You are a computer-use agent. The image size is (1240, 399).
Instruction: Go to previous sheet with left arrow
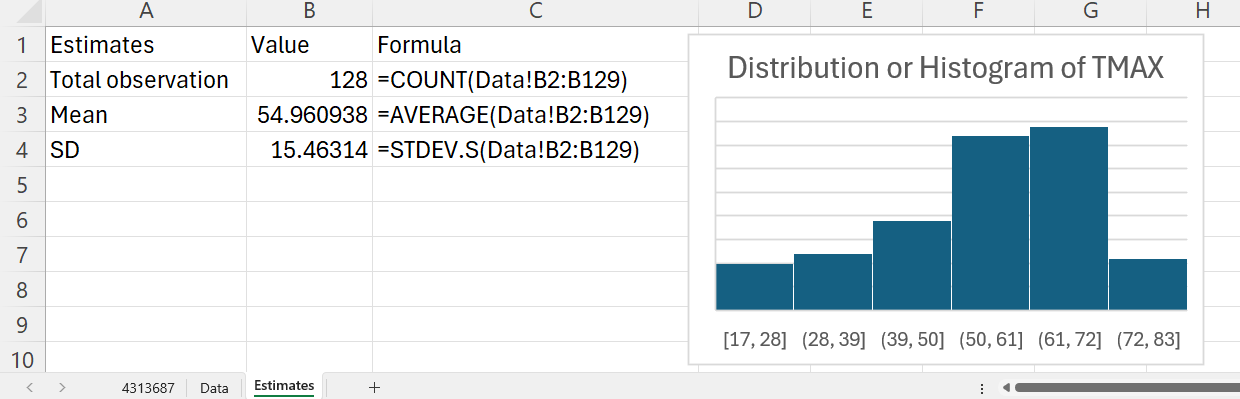tap(30, 387)
